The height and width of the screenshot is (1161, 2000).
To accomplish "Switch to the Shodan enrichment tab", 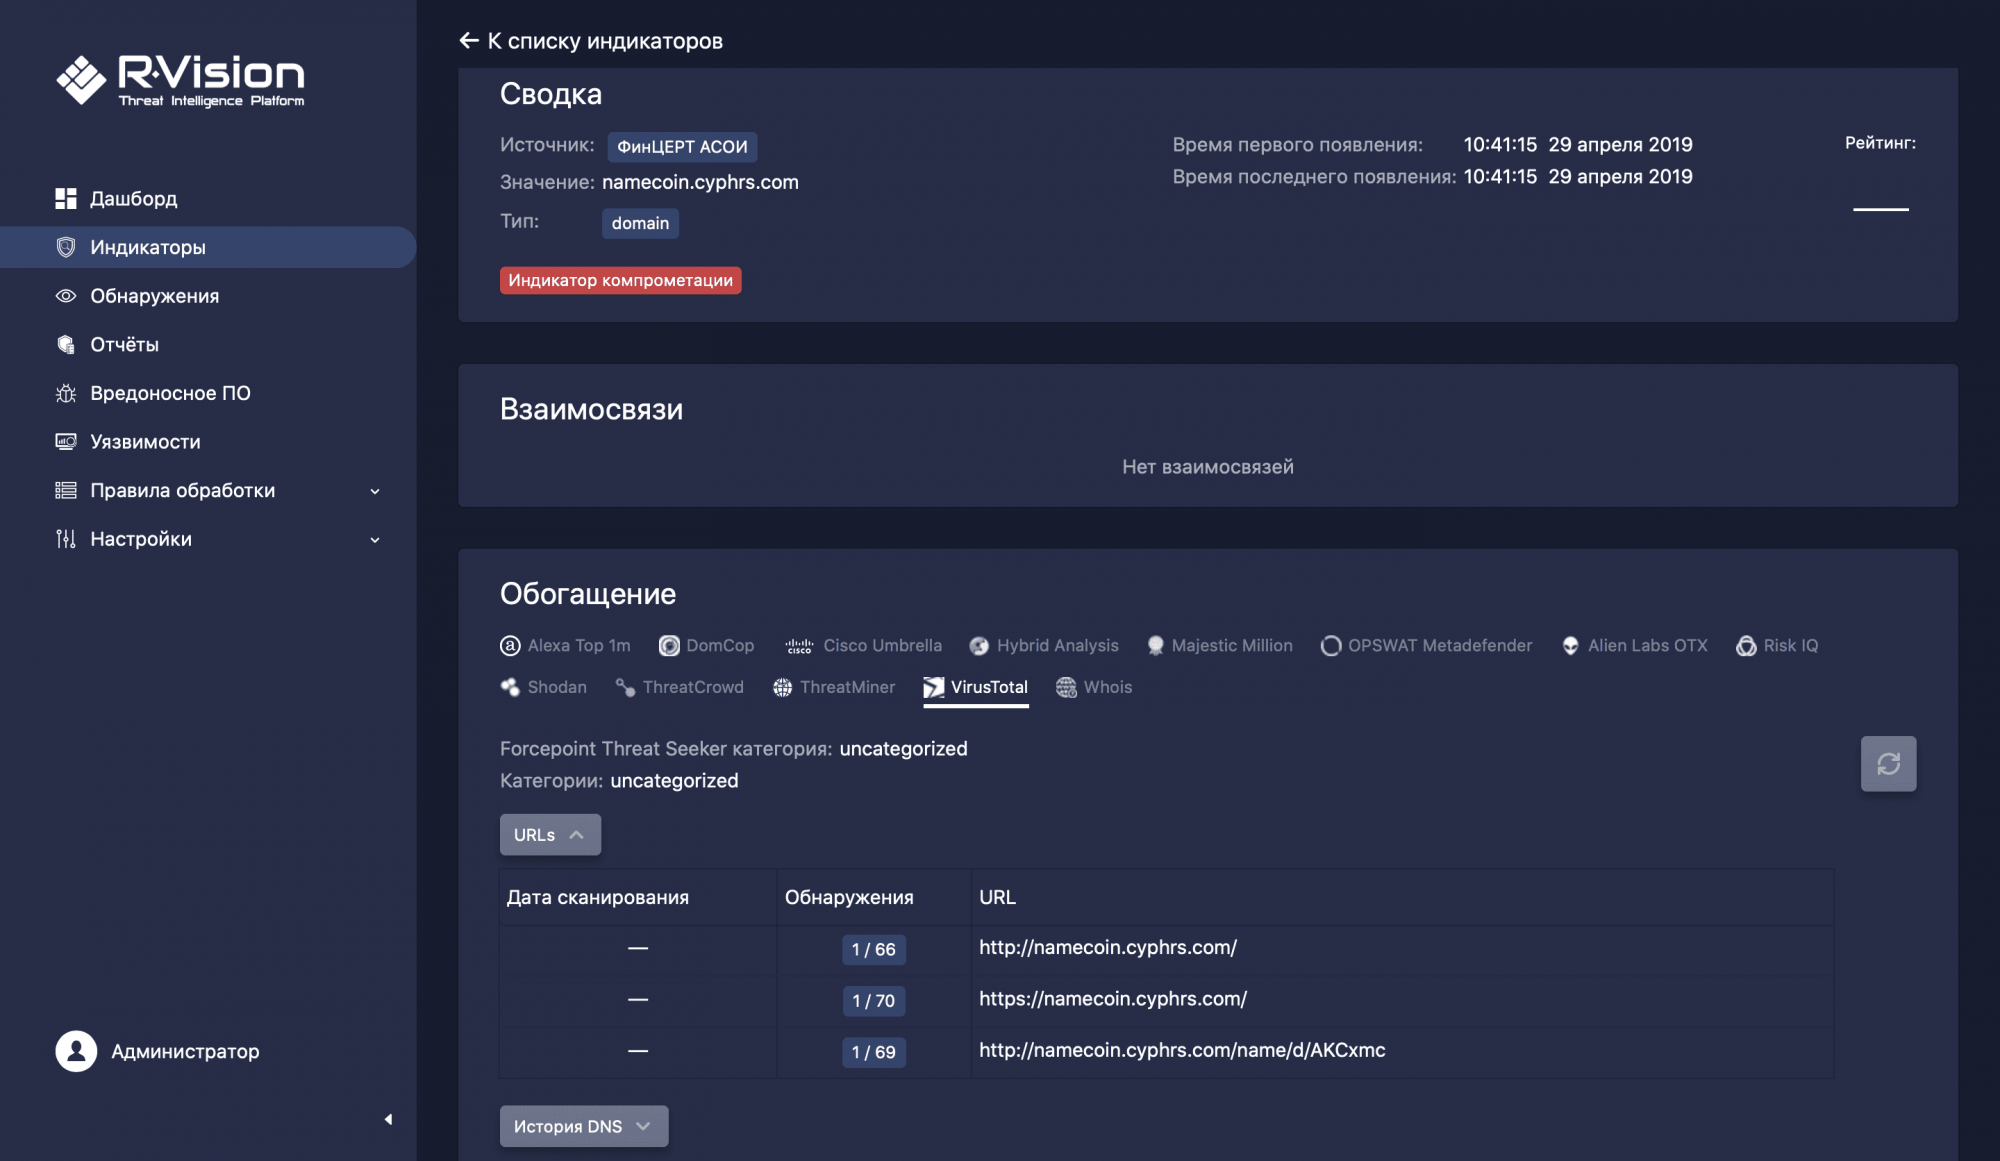I will coord(544,687).
